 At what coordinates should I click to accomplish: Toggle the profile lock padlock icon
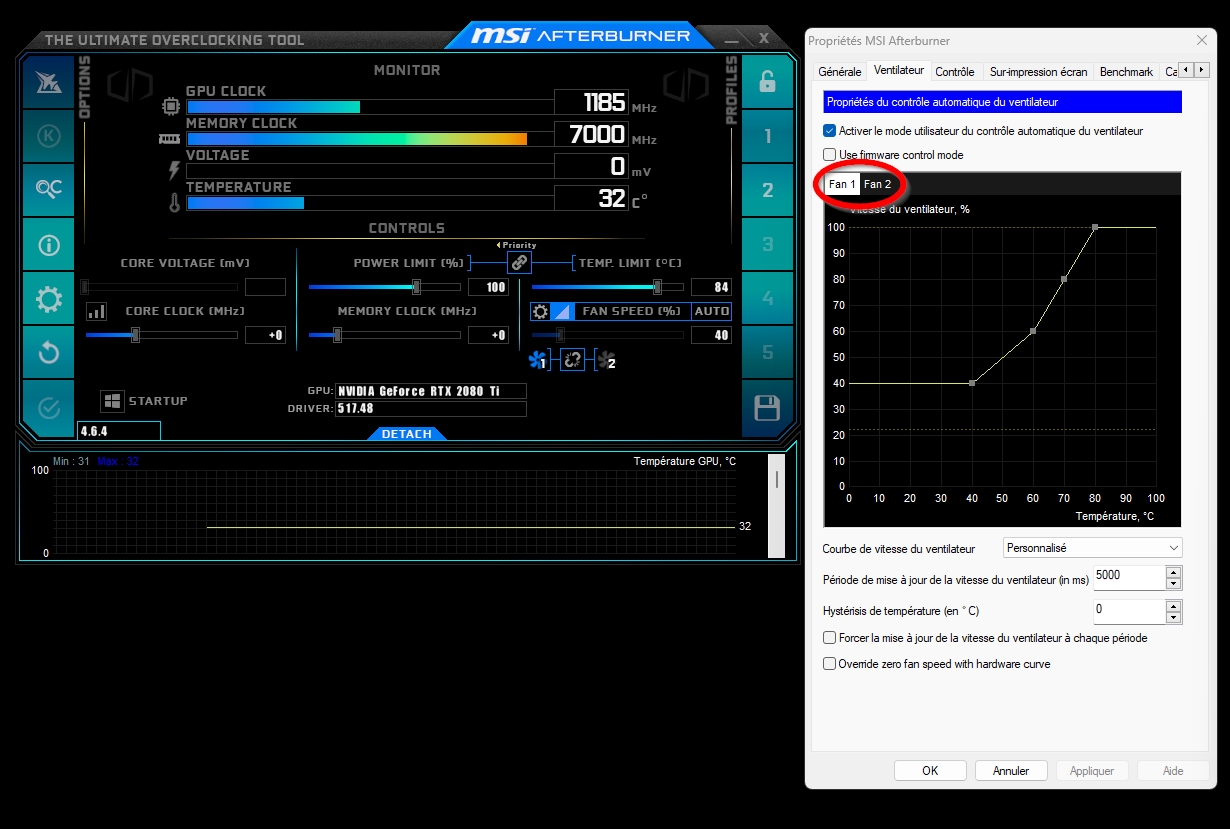767,82
